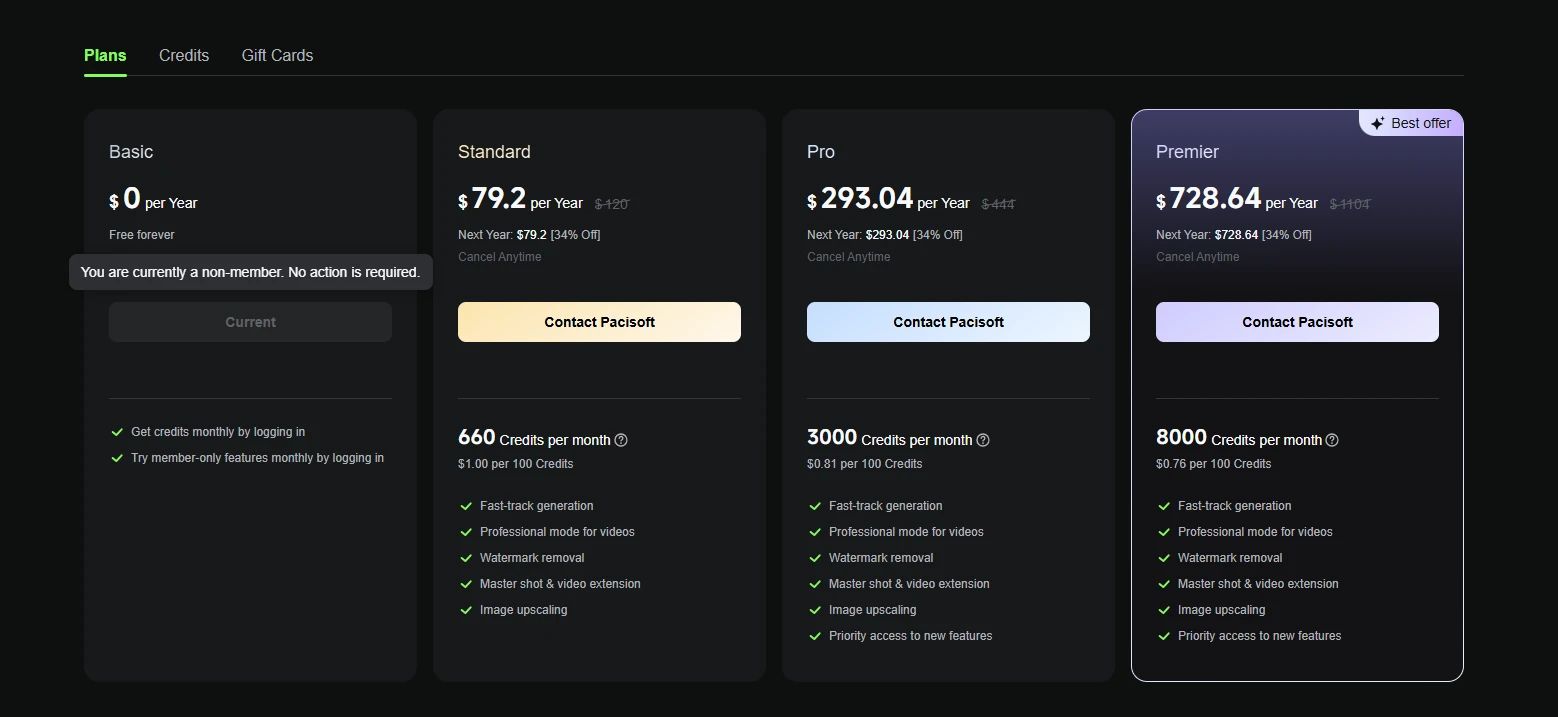Click checkmark beside Standard Watermark removal
This screenshot has width=1558, height=717.
point(466,558)
